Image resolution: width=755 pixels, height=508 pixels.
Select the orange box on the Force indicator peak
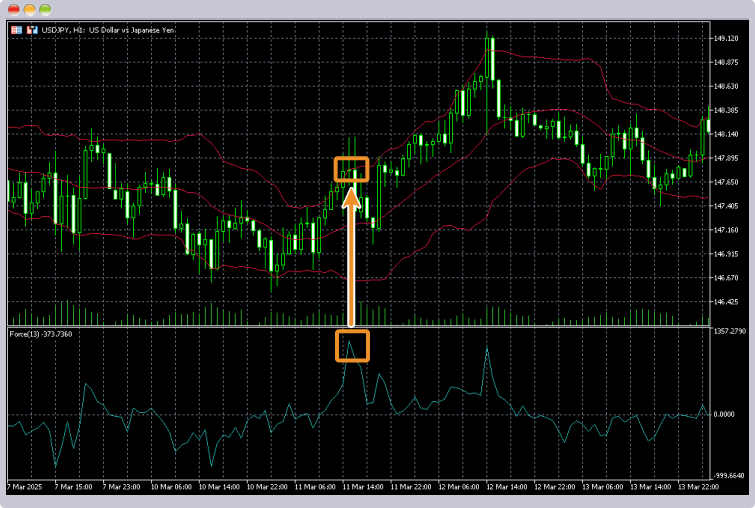click(x=351, y=345)
